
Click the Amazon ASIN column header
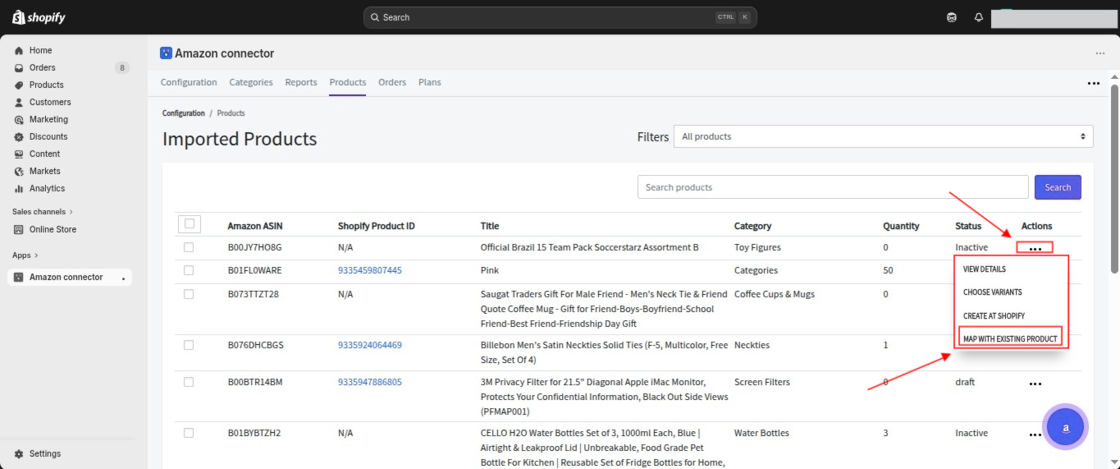(x=255, y=226)
